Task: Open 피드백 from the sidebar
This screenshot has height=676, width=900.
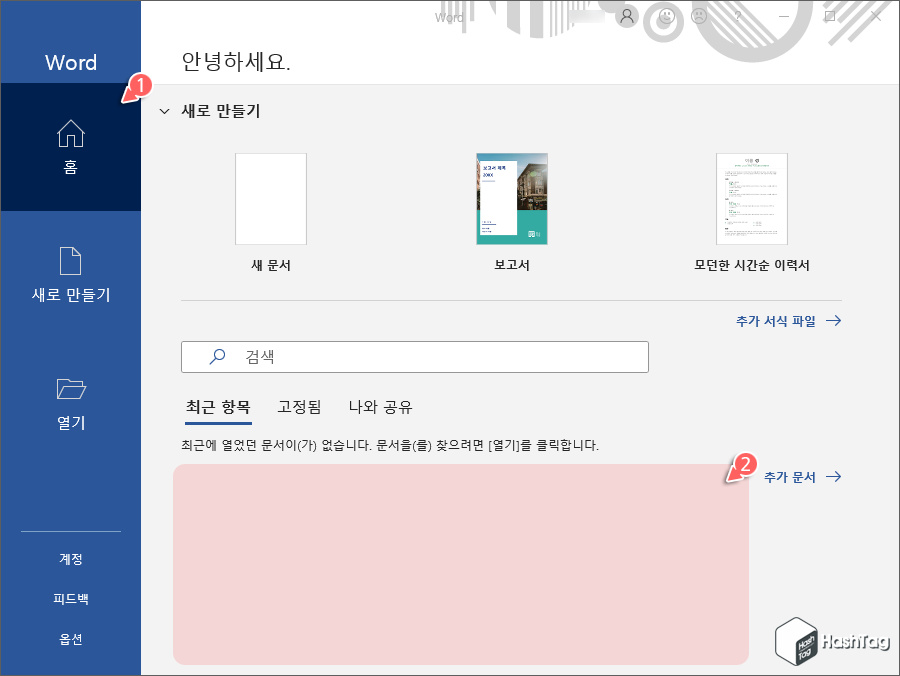Action: [70, 598]
